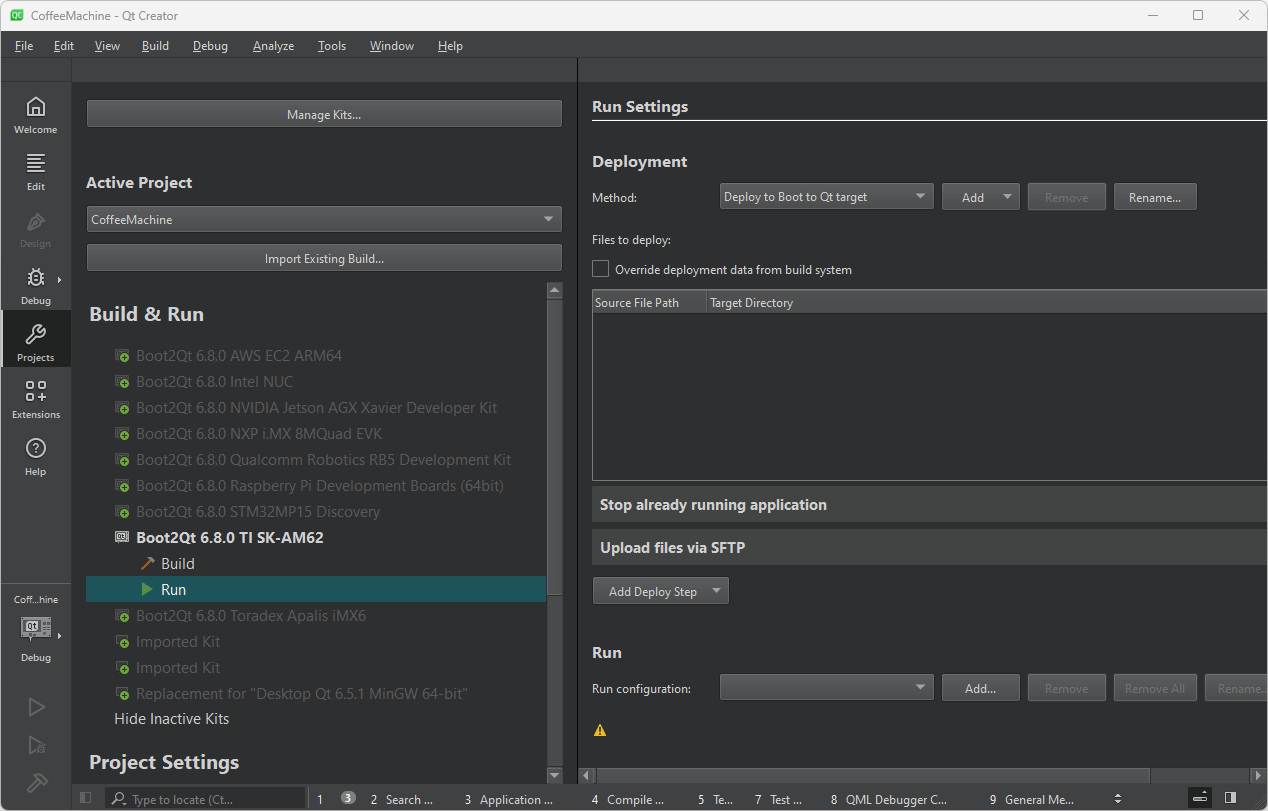The height and width of the screenshot is (811, 1268).
Task: Open the Add Deploy Step dropdown
Action: pyautogui.click(x=661, y=591)
